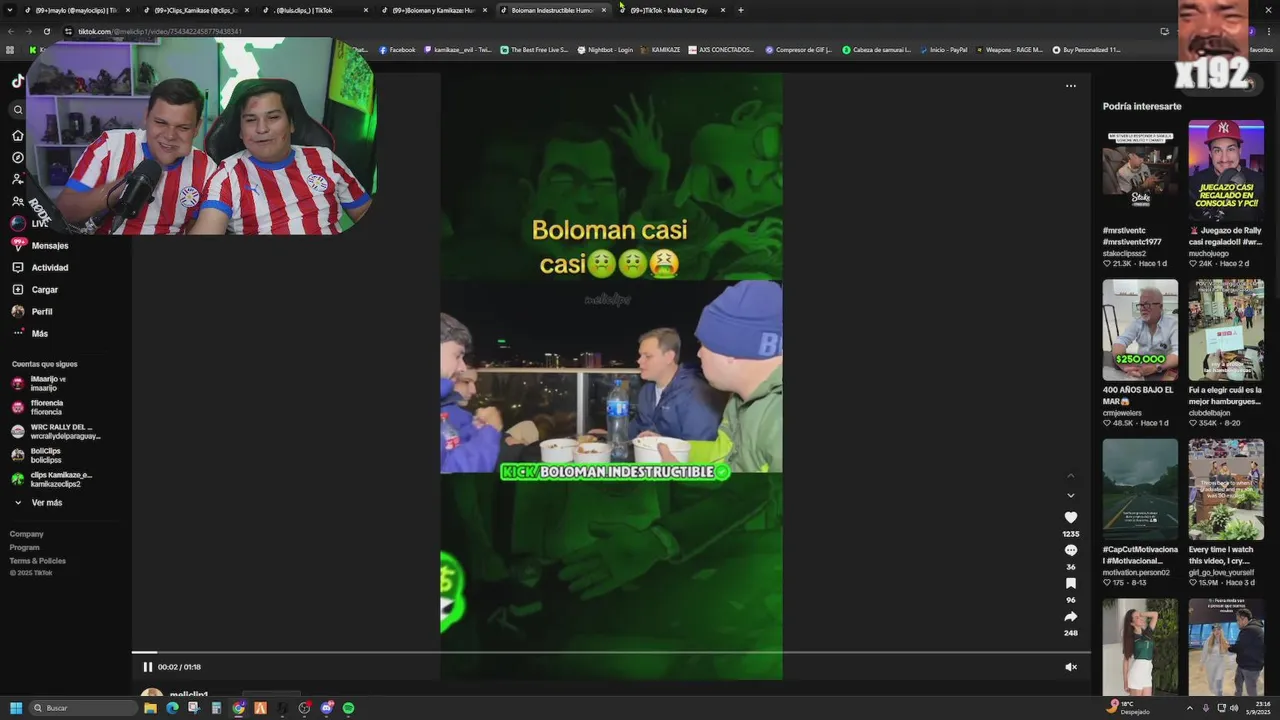
Task: Open hamburguesa video by clubdelbajon
Action: (x=1226, y=330)
